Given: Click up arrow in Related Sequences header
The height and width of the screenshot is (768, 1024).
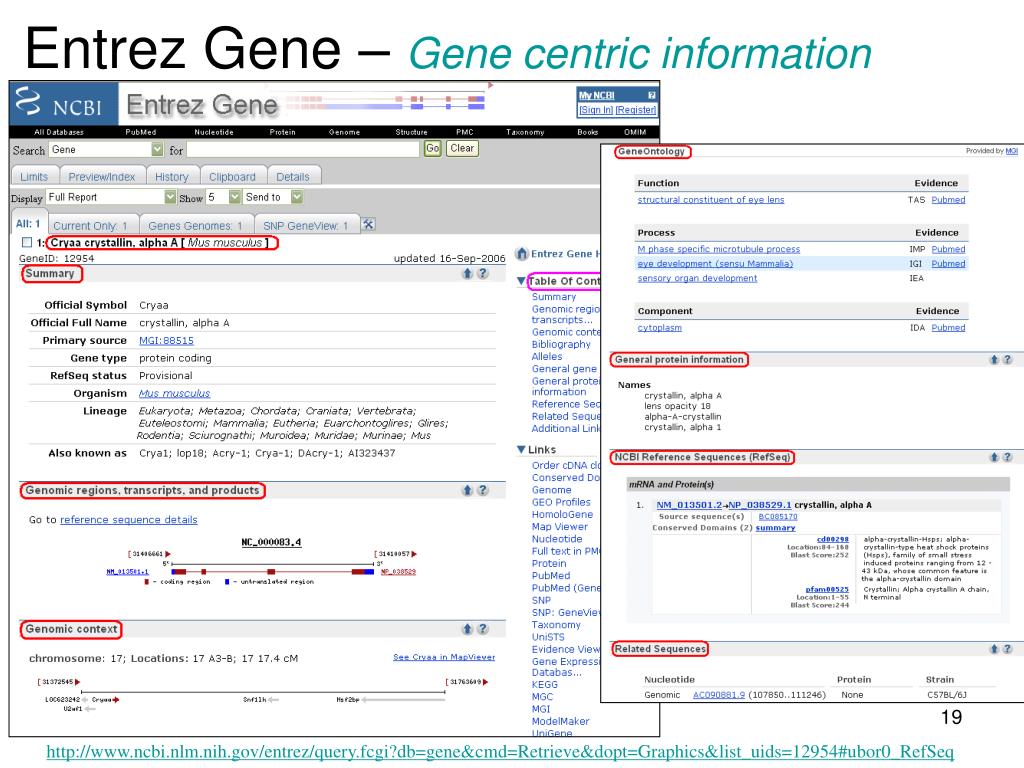Looking at the screenshot, I should click(994, 649).
